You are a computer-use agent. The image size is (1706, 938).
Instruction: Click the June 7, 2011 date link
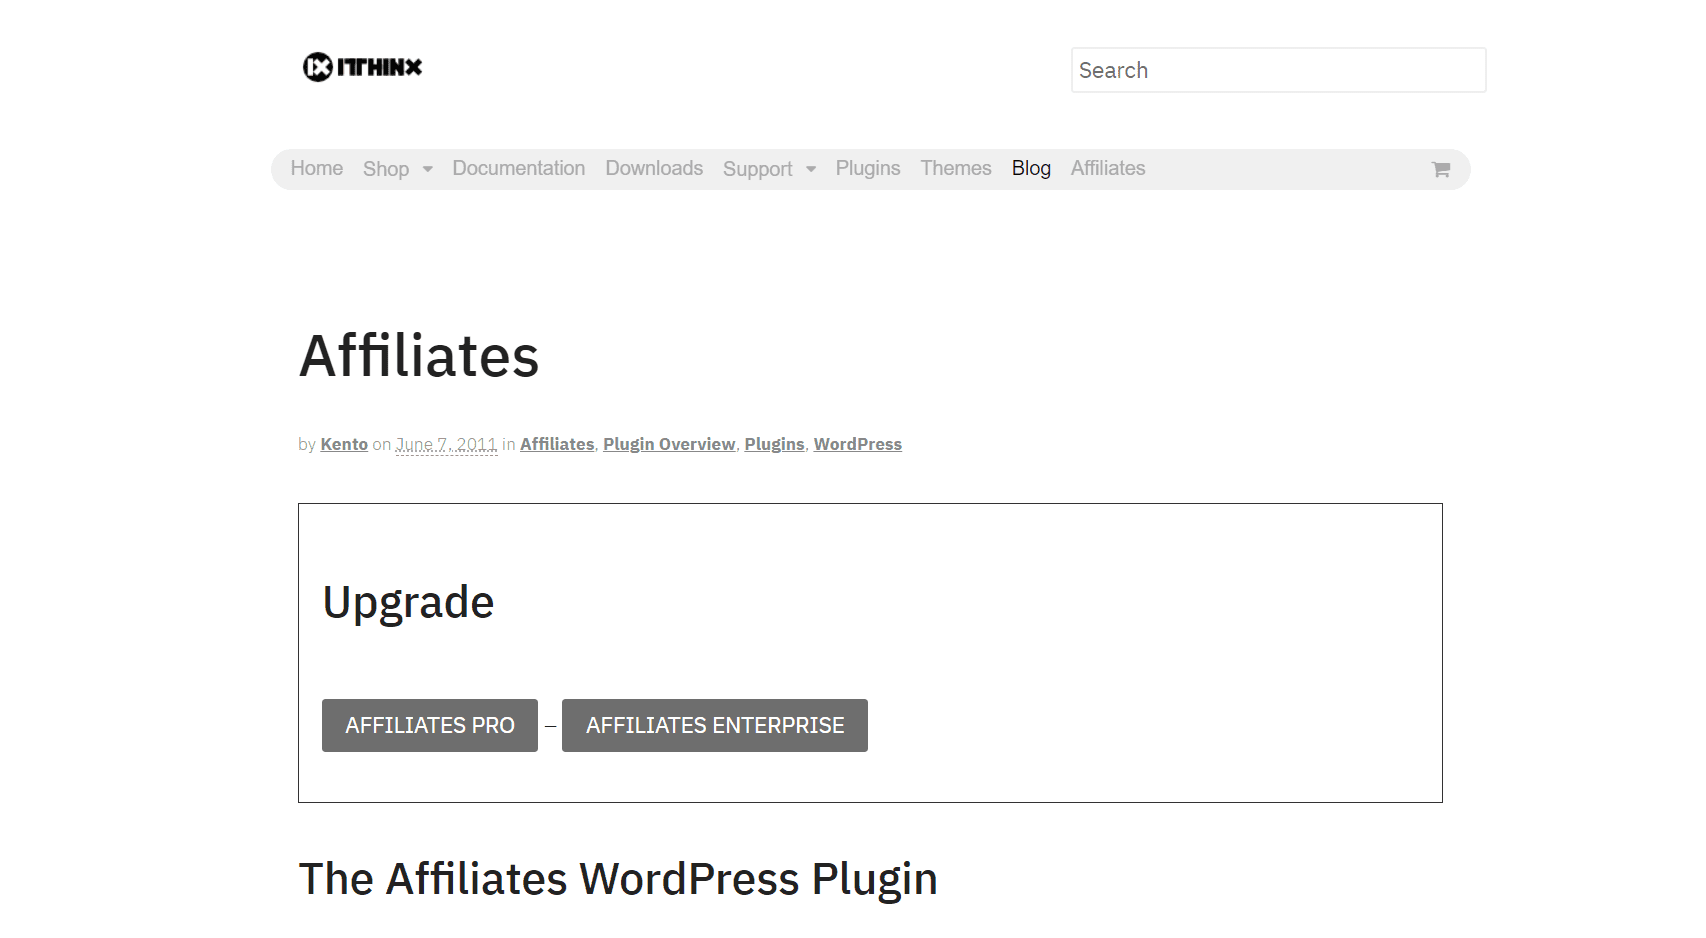click(446, 443)
